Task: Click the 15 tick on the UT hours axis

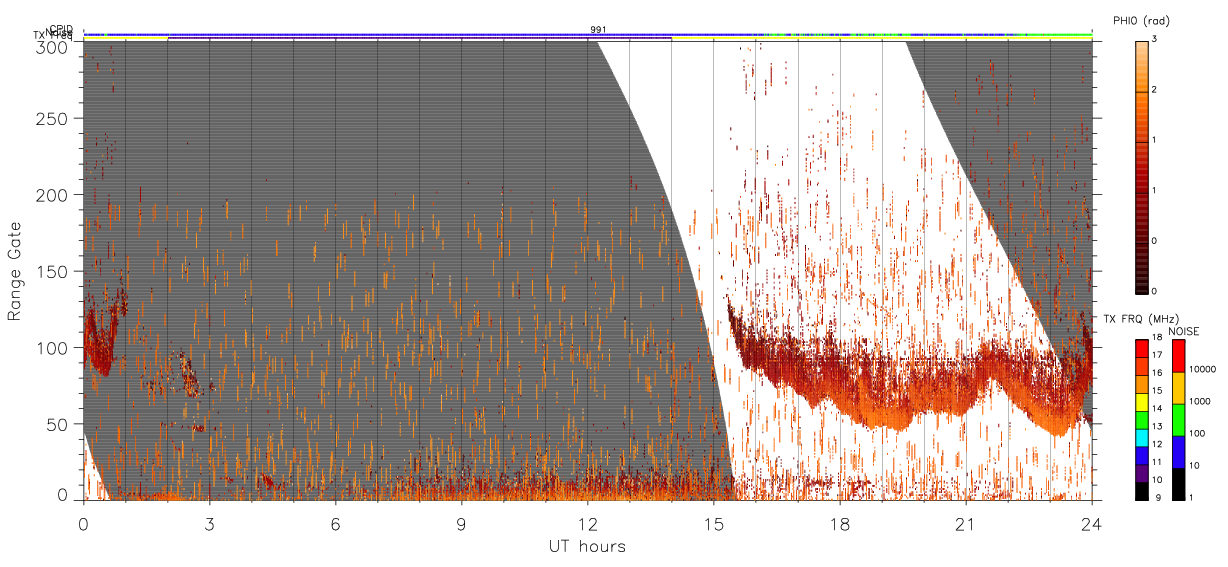Action: pyautogui.click(x=713, y=524)
